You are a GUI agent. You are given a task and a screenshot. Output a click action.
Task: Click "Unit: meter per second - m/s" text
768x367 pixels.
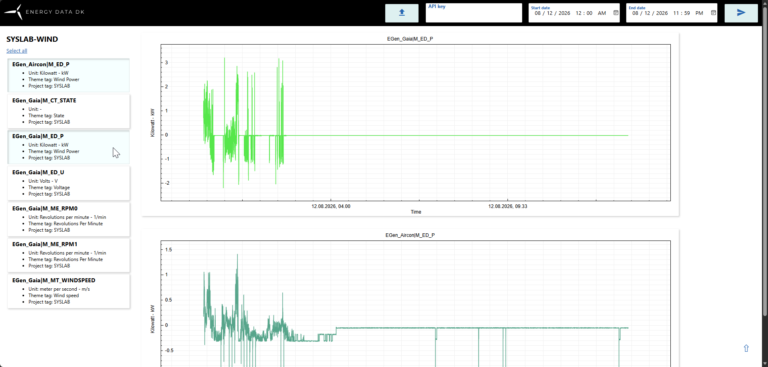(59, 289)
